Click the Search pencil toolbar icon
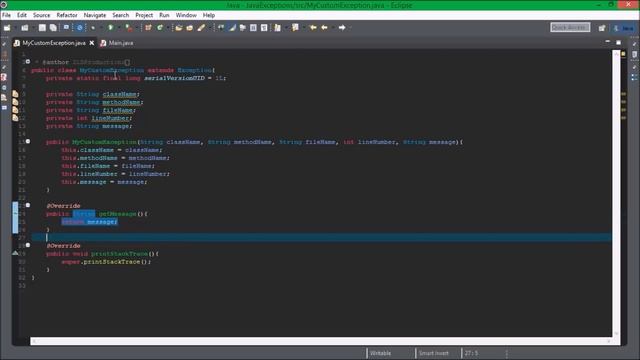Viewport: 640px width, 360px height. 201,28
